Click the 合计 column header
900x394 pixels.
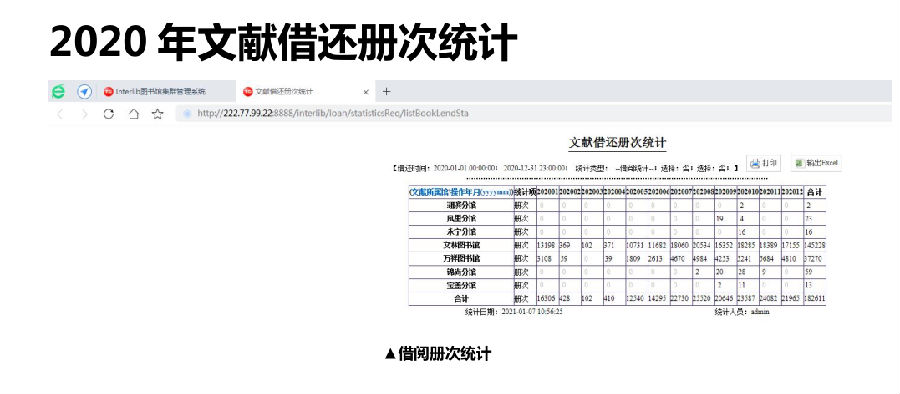[x=814, y=192]
